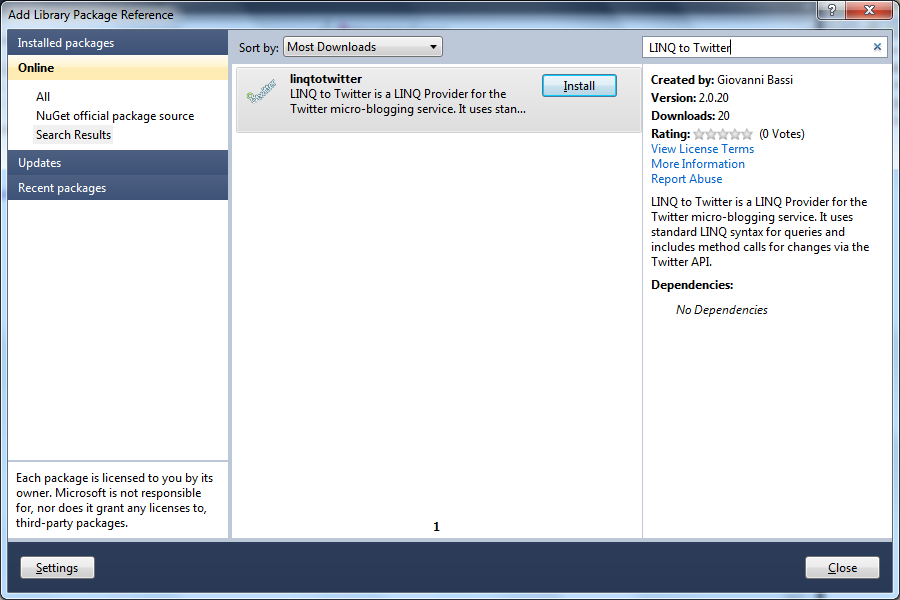
Task: Click the Version 2.0.20 text
Action: point(689,98)
